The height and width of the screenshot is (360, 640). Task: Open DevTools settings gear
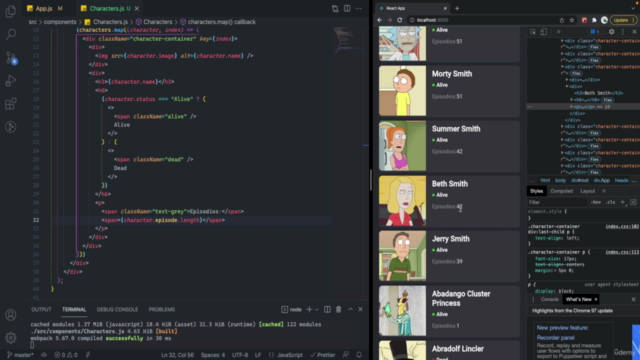pos(611,32)
